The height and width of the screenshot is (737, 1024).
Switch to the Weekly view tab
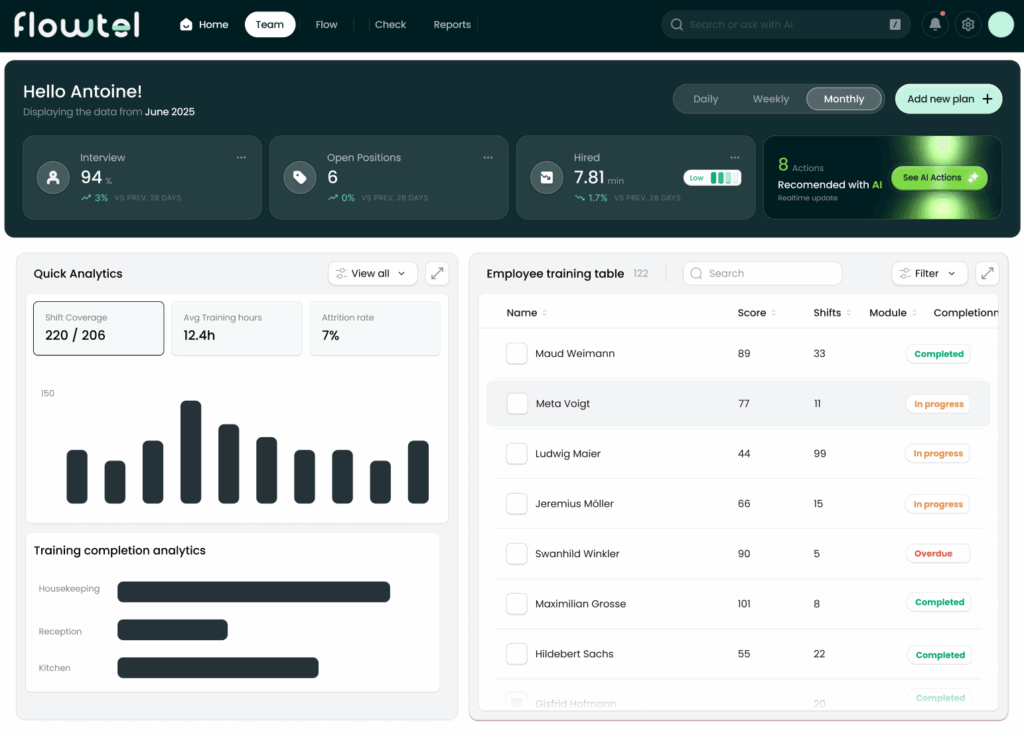pos(770,99)
